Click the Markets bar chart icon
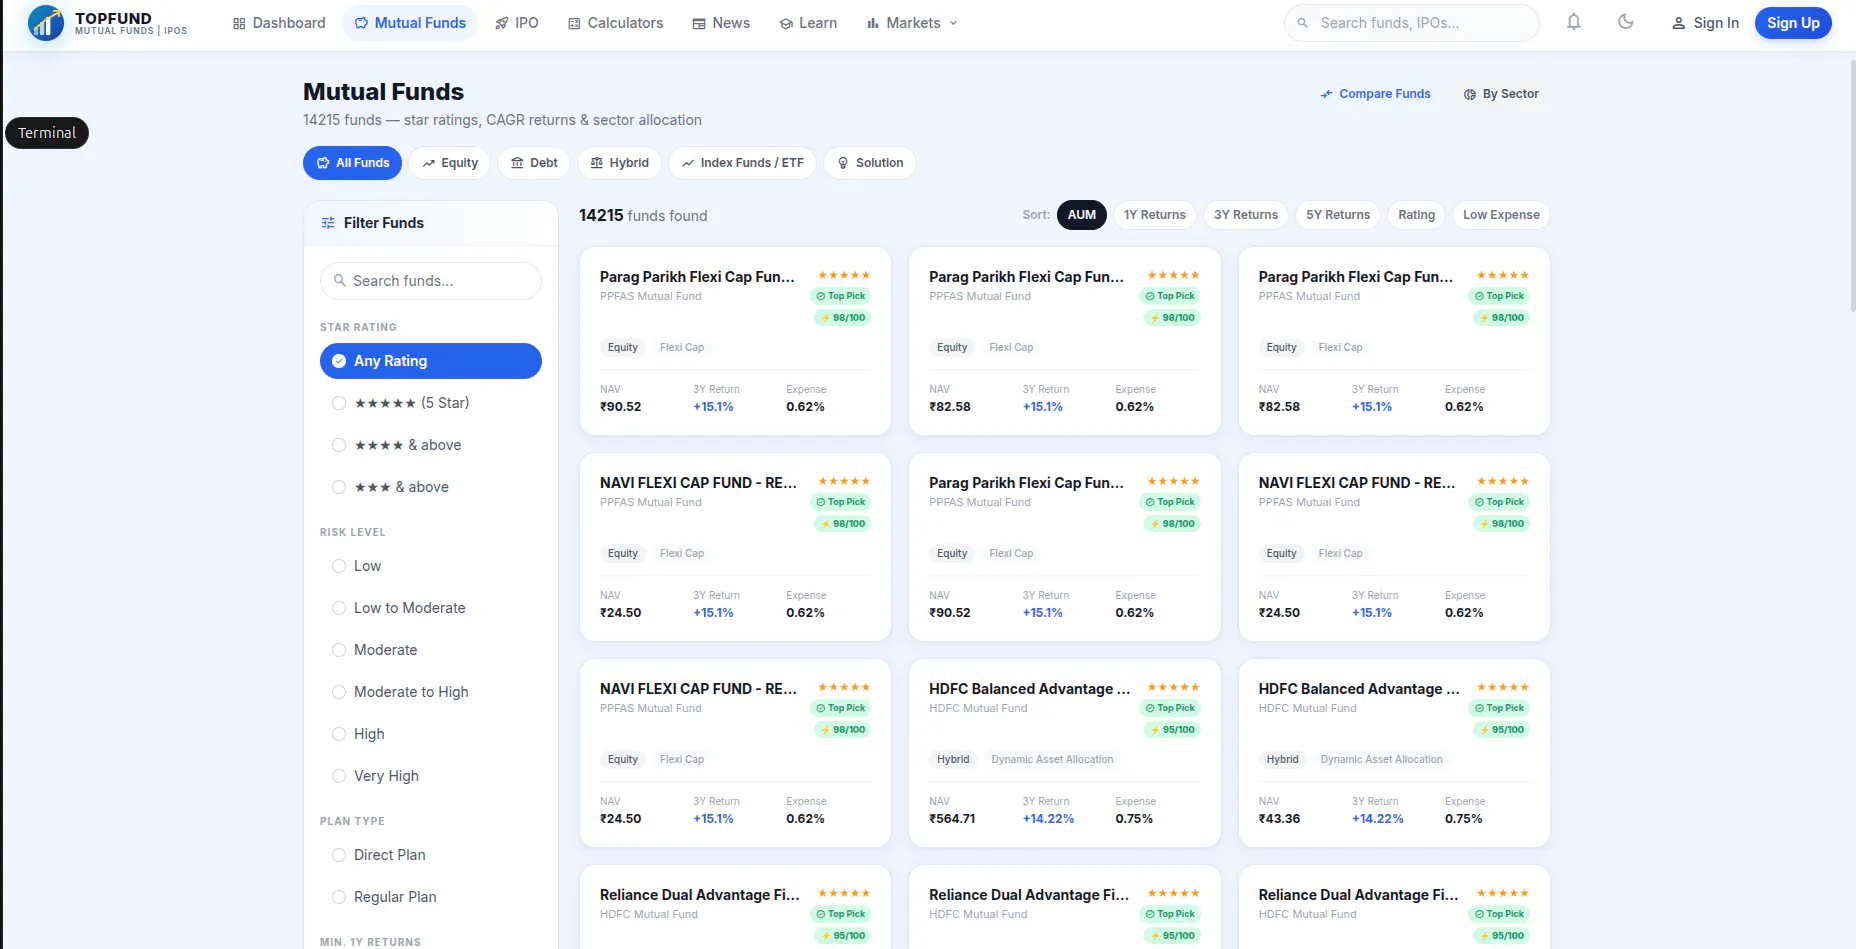Screen dimensions: 1856x949 (x=873, y=23)
